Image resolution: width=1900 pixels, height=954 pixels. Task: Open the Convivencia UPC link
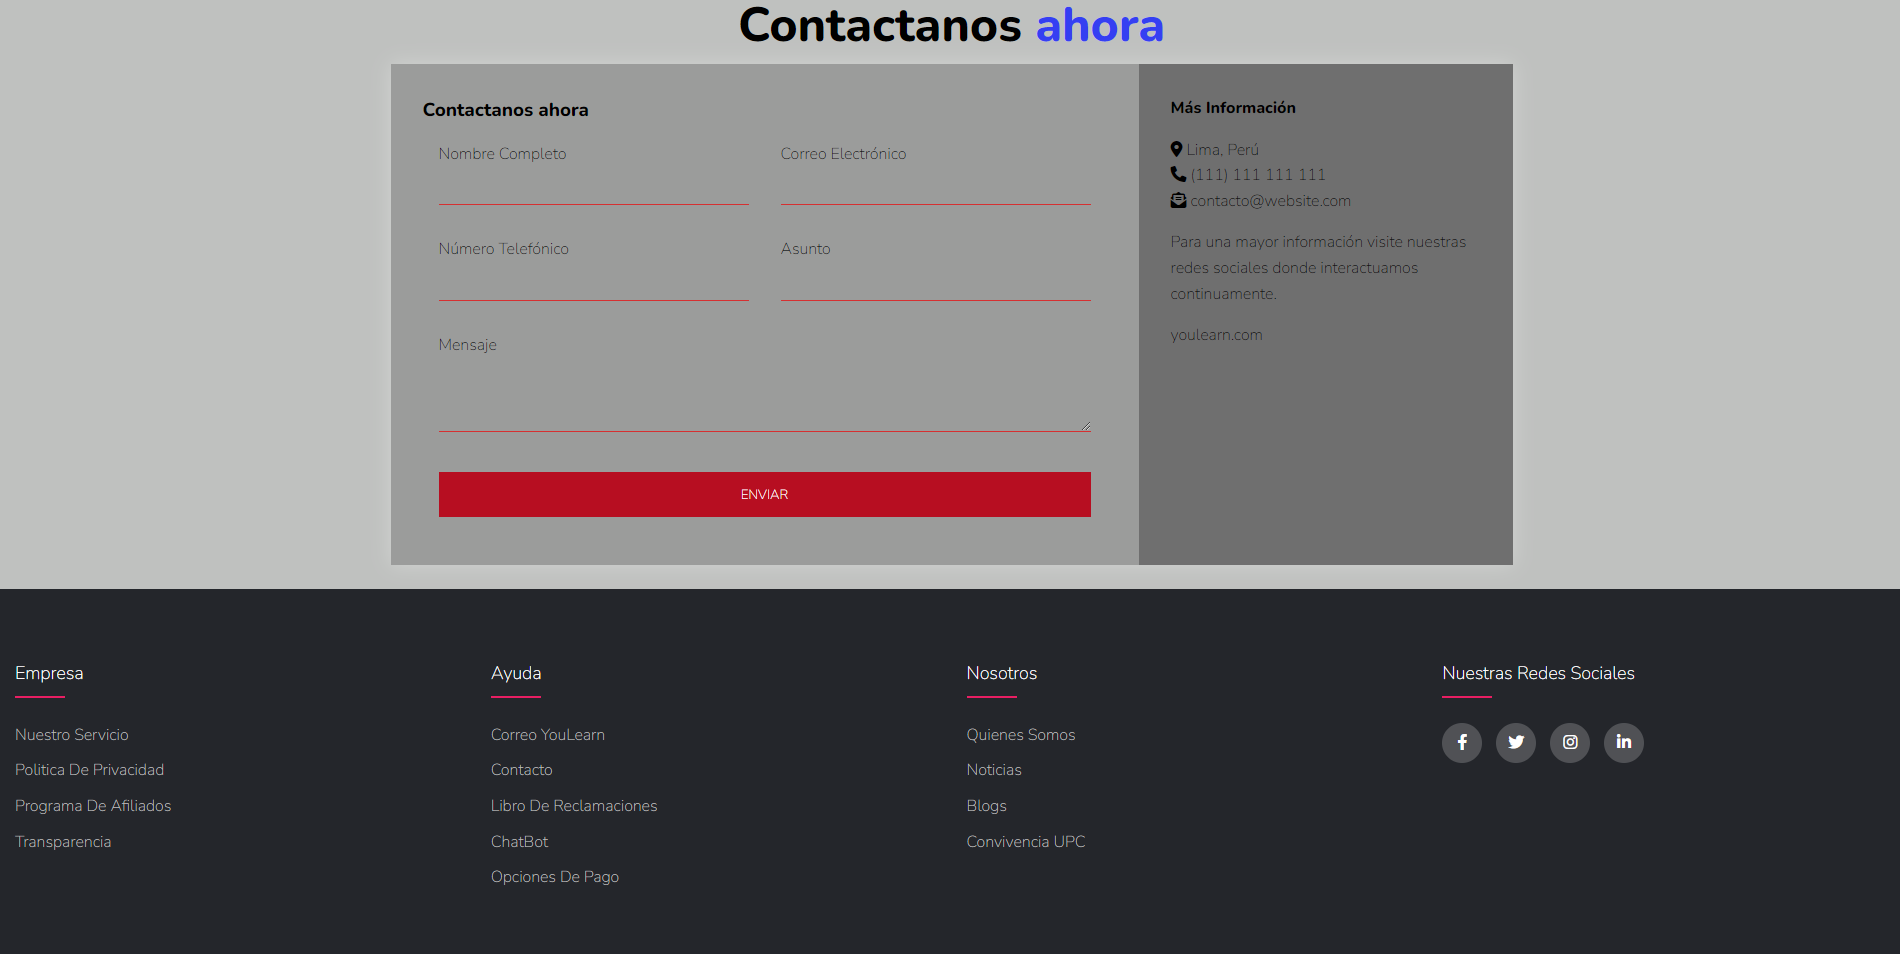(x=1025, y=842)
